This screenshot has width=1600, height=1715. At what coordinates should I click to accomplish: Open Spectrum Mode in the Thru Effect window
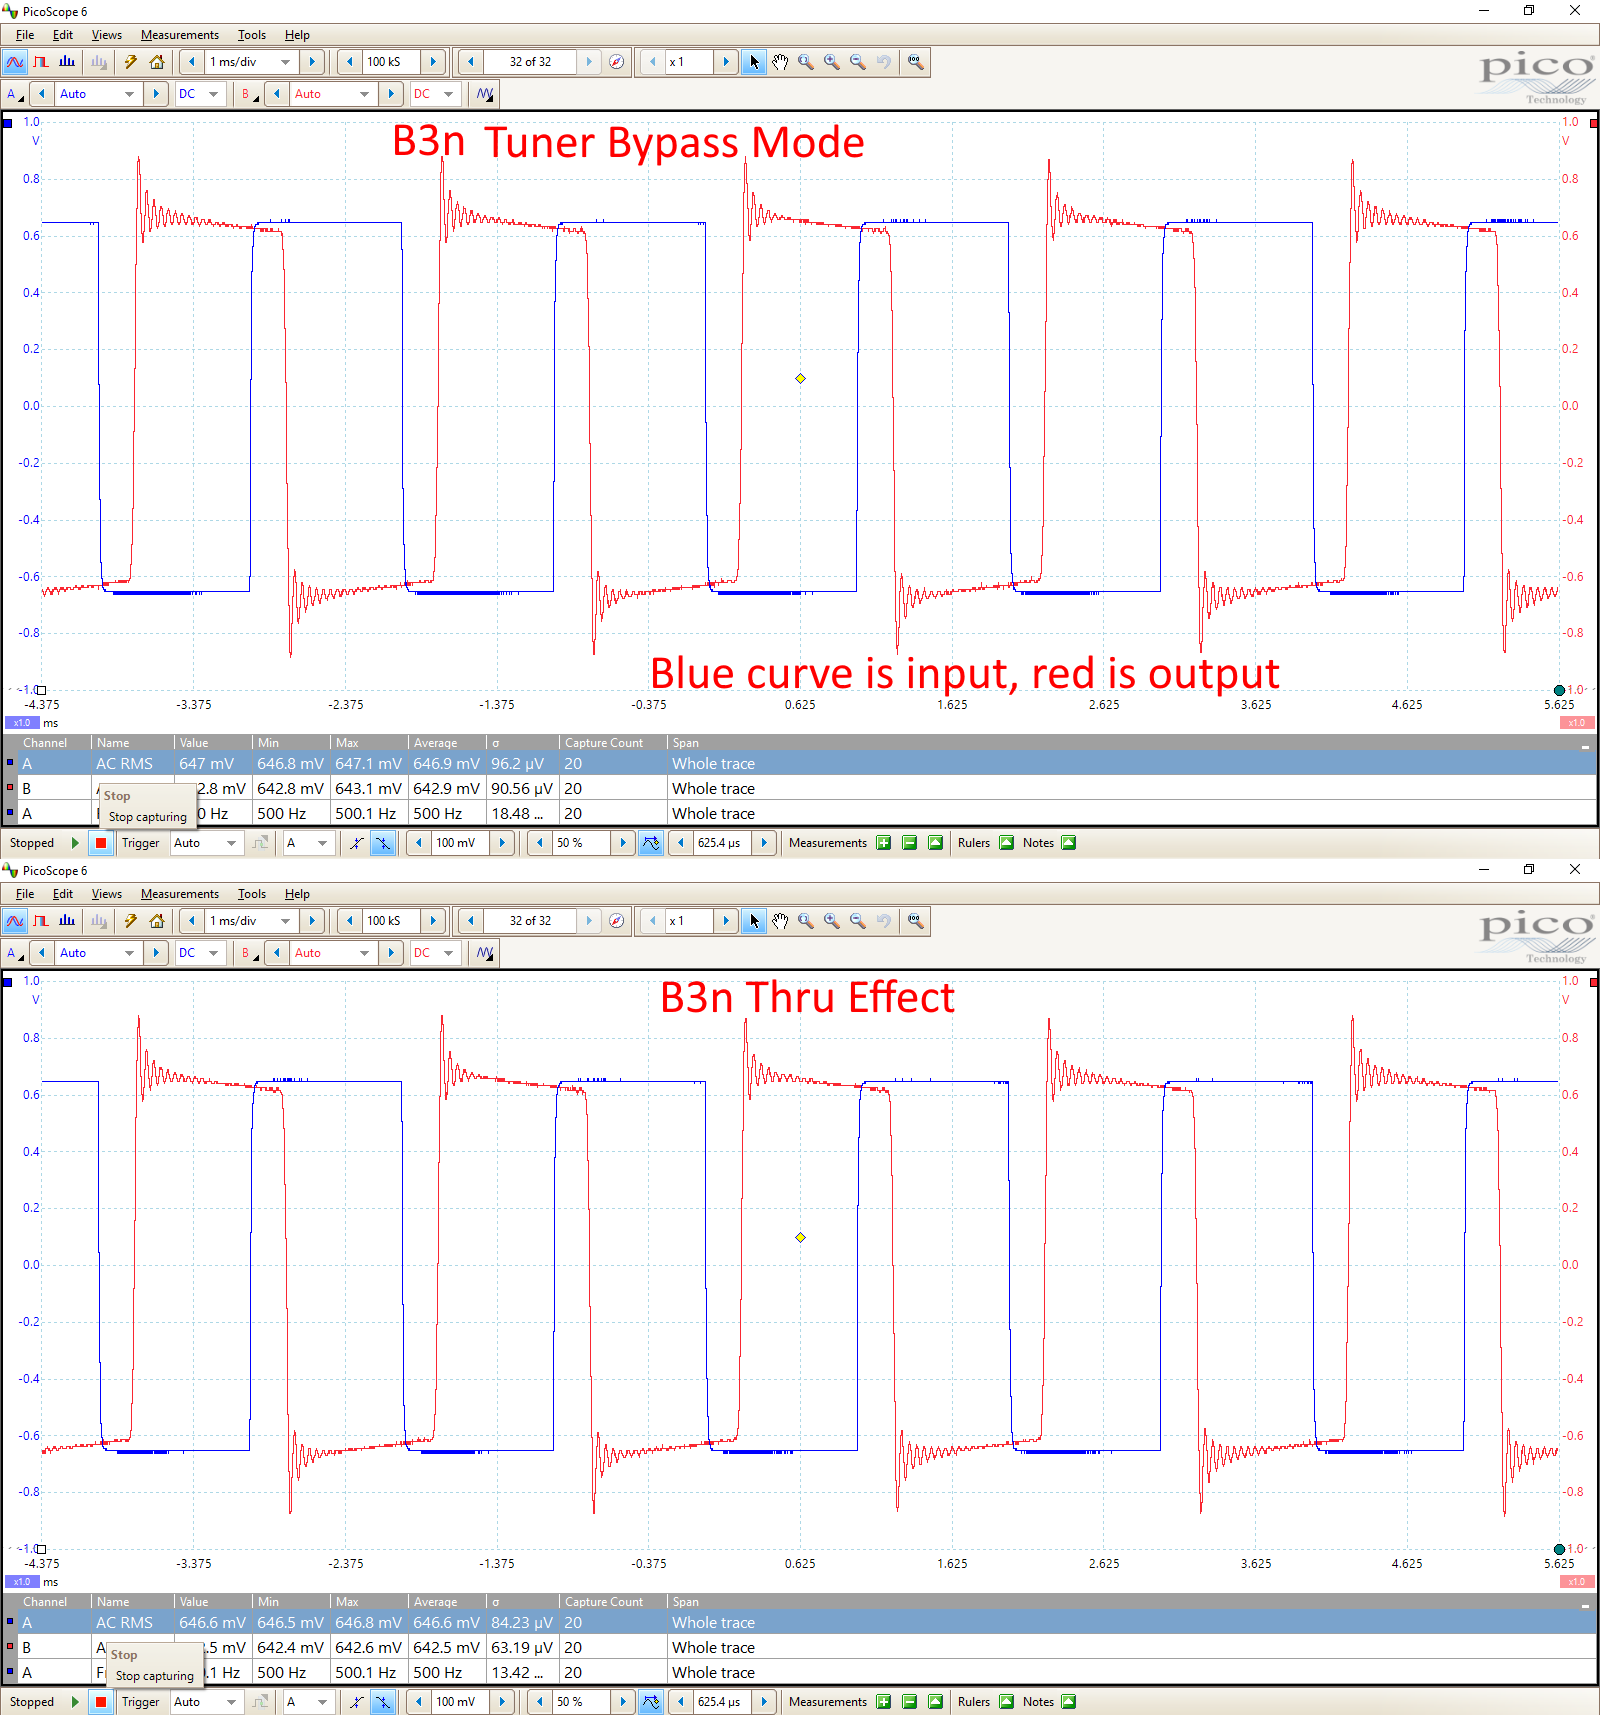(x=67, y=921)
